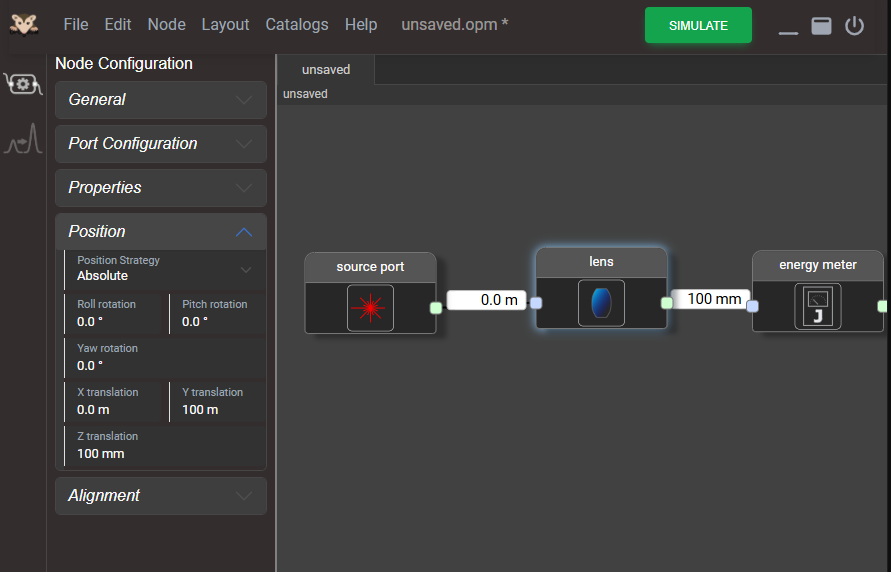
Task: Edit the Pitch rotation field
Action: pos(218,314)
